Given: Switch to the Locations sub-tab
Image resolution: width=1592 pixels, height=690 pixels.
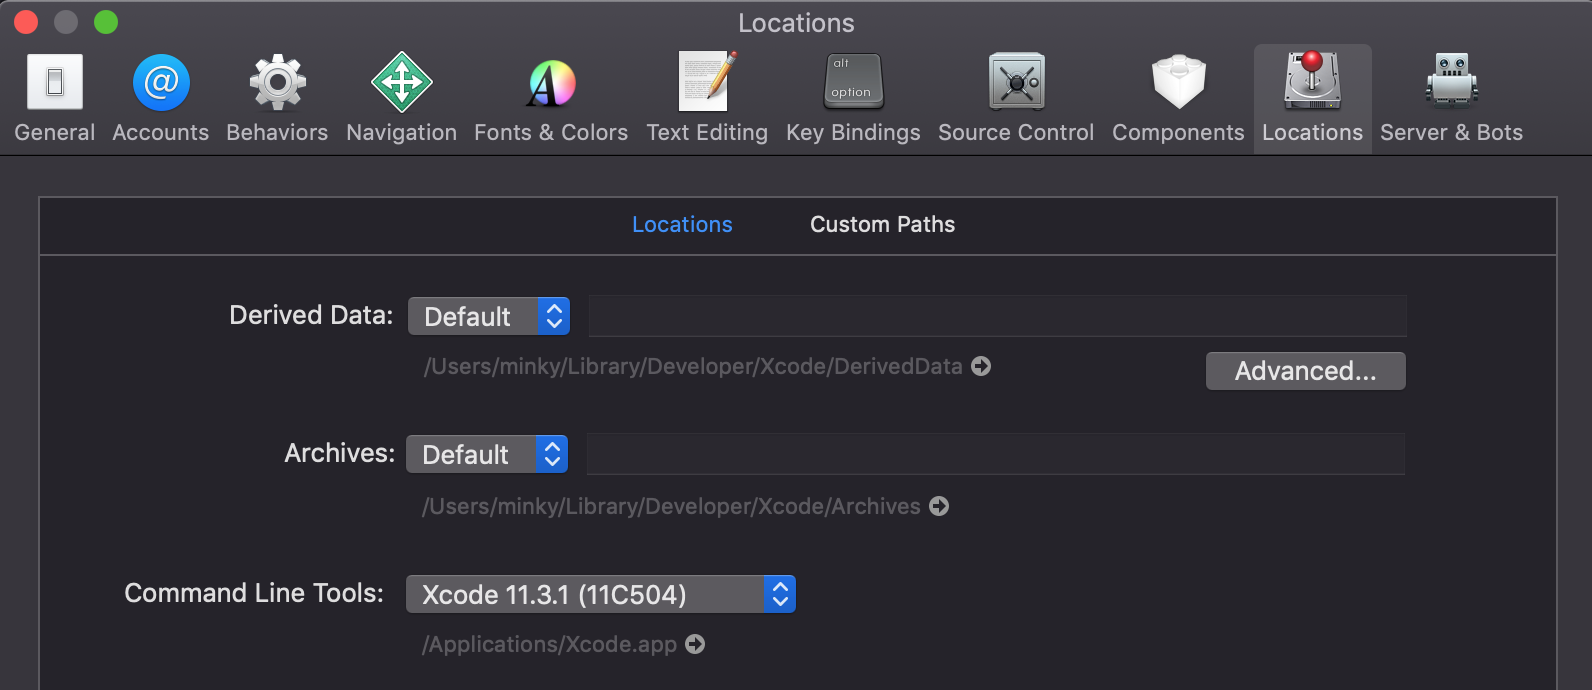Looking at the screenshot, I should [x=682, y=225].
